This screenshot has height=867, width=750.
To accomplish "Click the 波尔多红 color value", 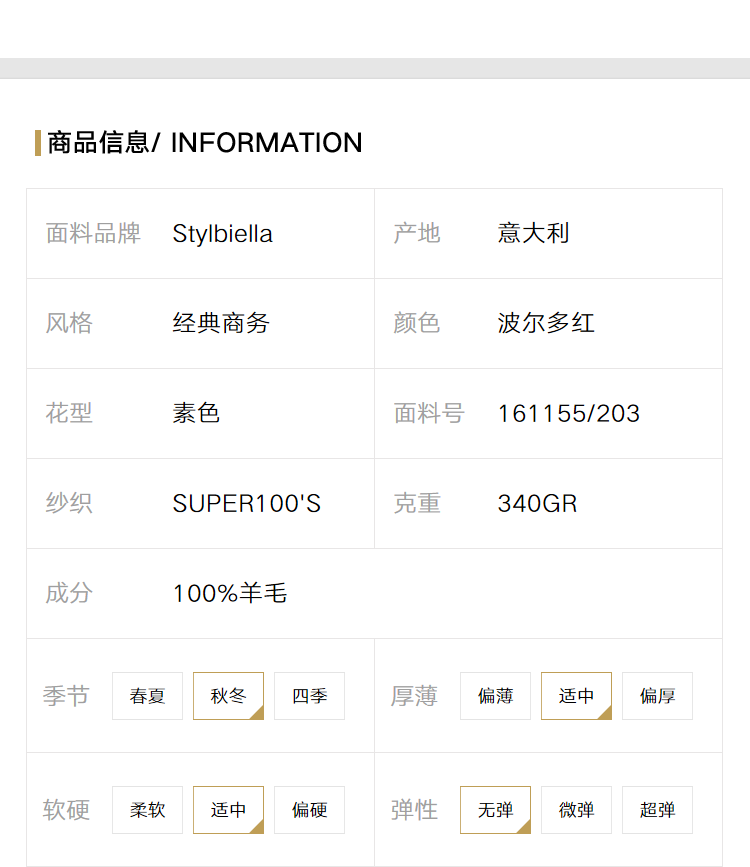I will click(x=546, y=323).
